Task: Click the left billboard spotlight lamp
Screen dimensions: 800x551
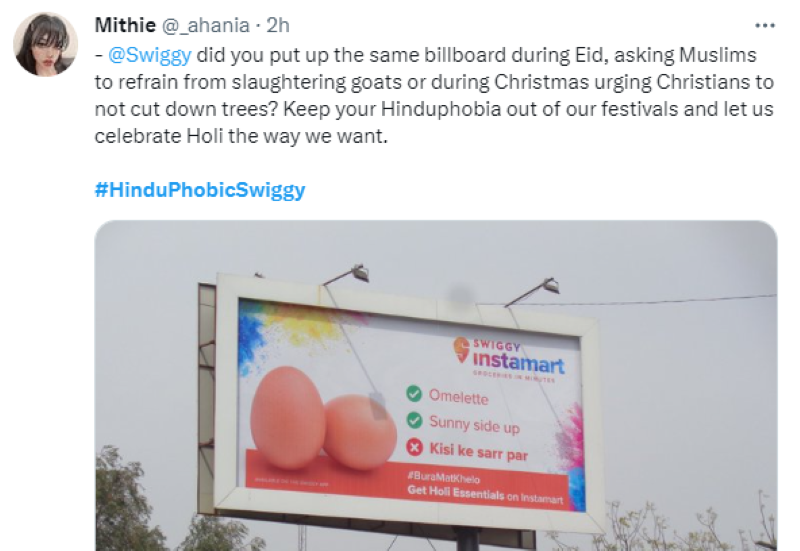Action: pyautogui.click(x=360, y=273)
